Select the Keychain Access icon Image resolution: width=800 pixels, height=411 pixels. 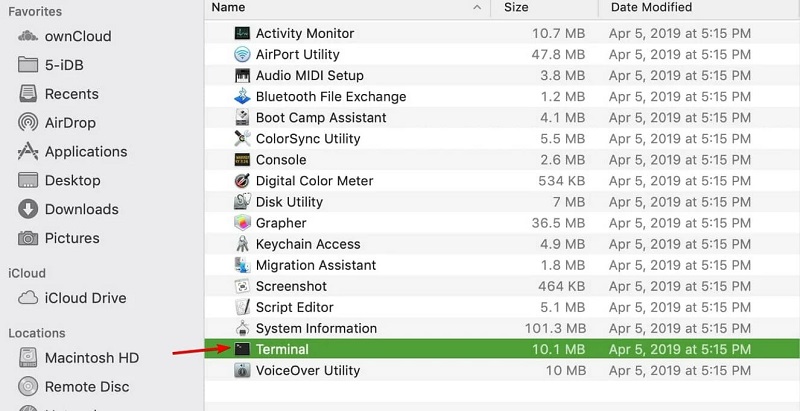242,244
